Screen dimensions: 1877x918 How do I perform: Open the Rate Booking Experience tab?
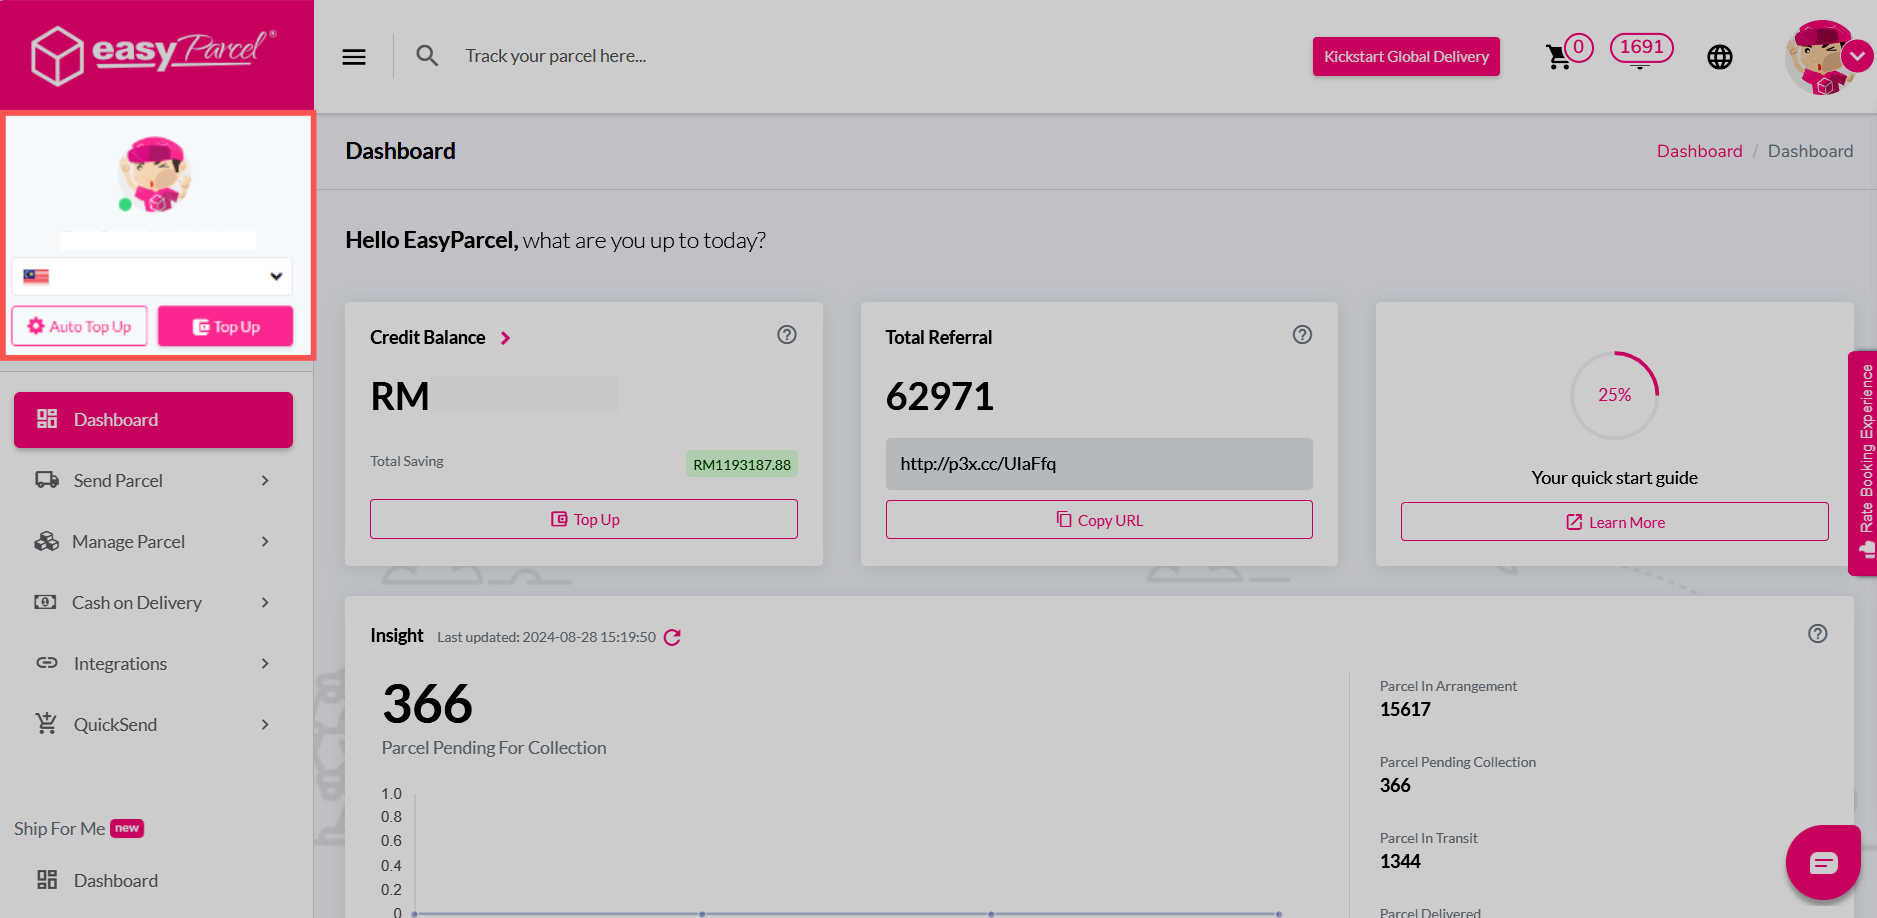coord(1863,463)
